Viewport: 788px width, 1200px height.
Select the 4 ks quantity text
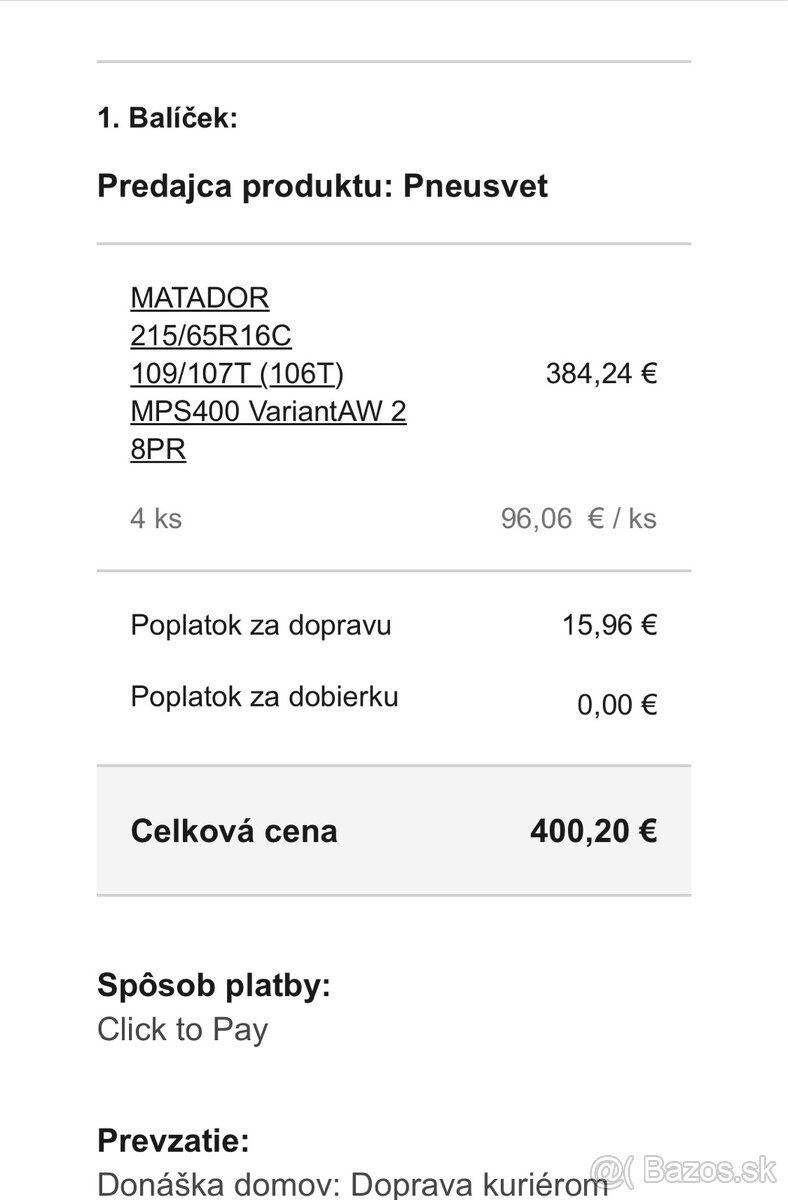156,518
